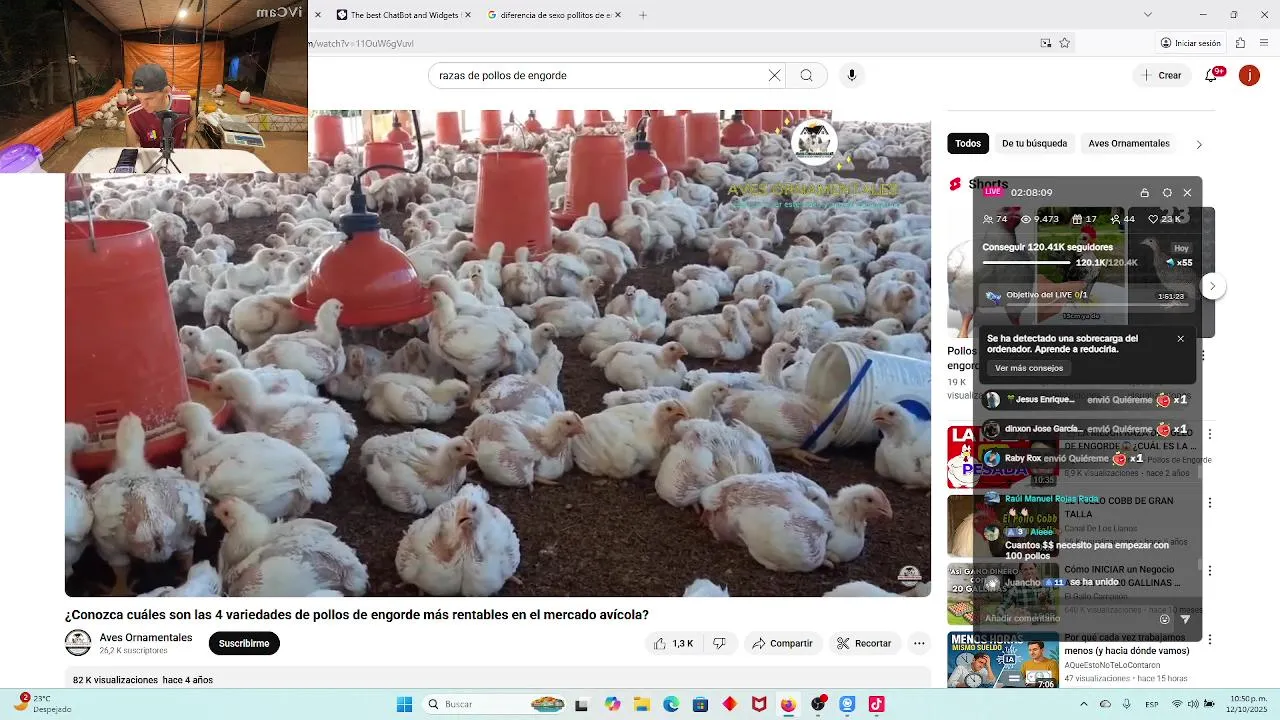Click the Suscribirme button
The width and height of the screenshot is (1280, 720).
coord(244,643)
